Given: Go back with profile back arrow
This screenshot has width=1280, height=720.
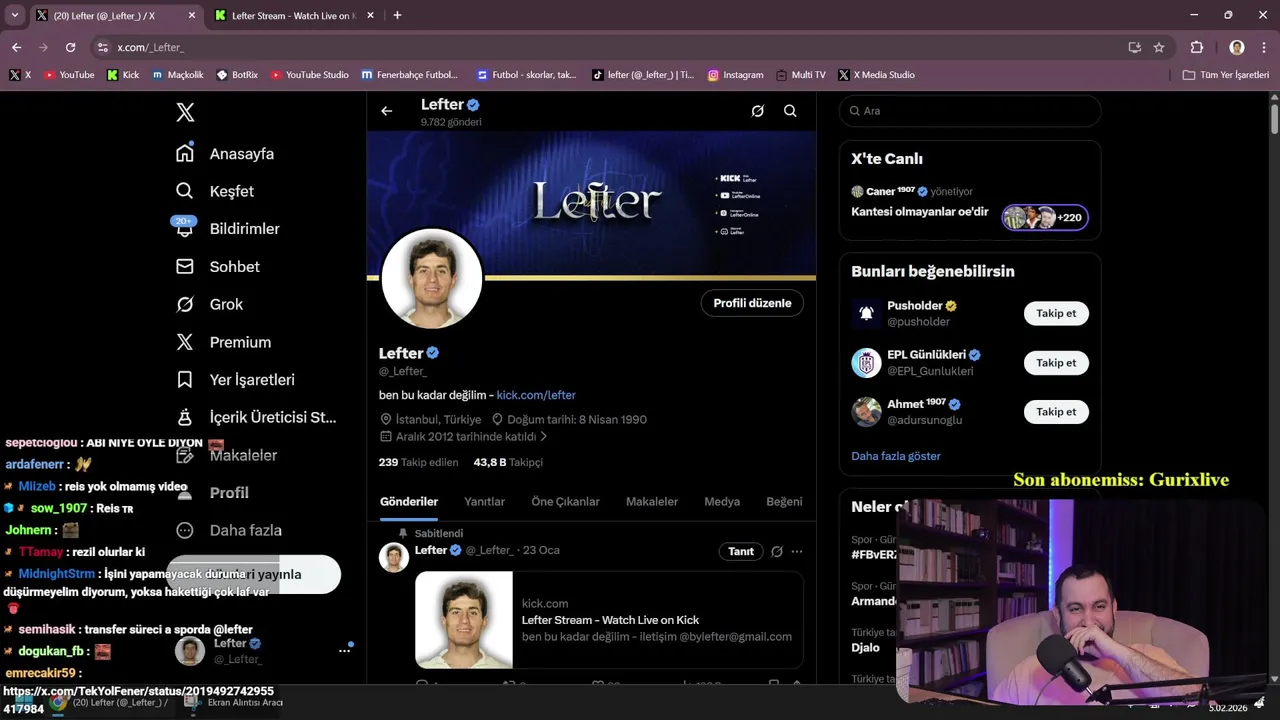Looking at the screenshot, I should (x=387, y=111).
